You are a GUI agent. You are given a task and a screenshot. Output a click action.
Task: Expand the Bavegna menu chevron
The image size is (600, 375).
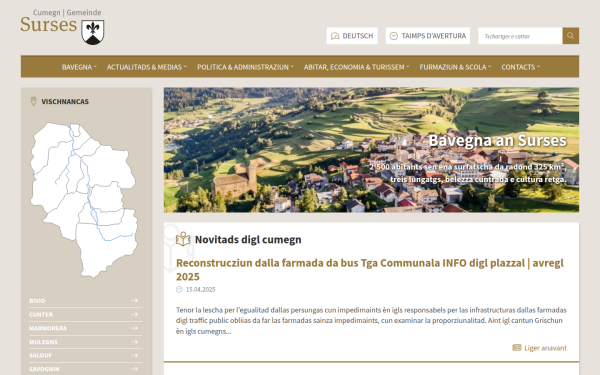pyautogui.click(x=95, y=67)
